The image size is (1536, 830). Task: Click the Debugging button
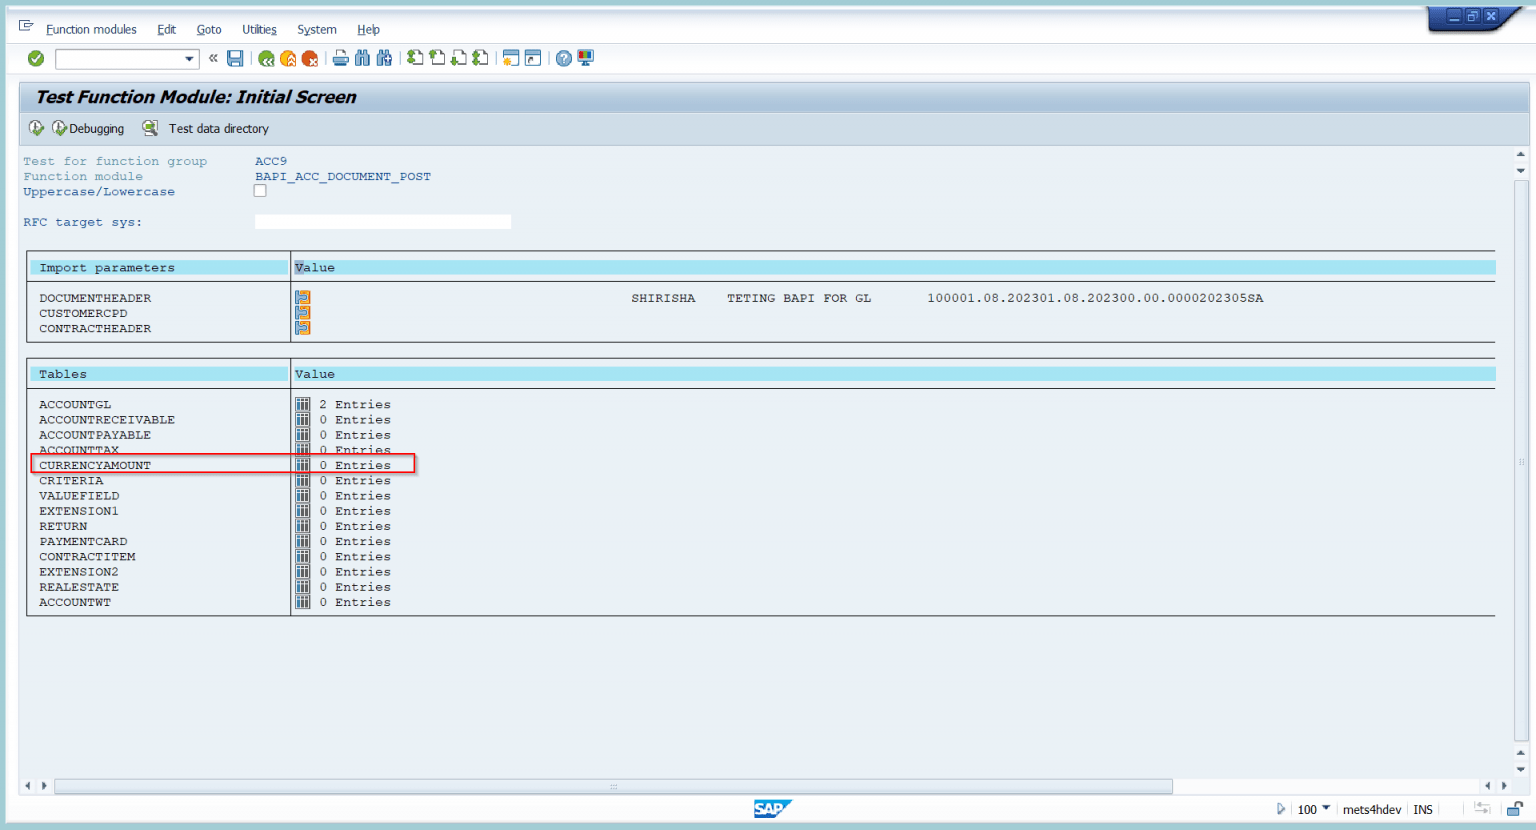coord(88,129)
